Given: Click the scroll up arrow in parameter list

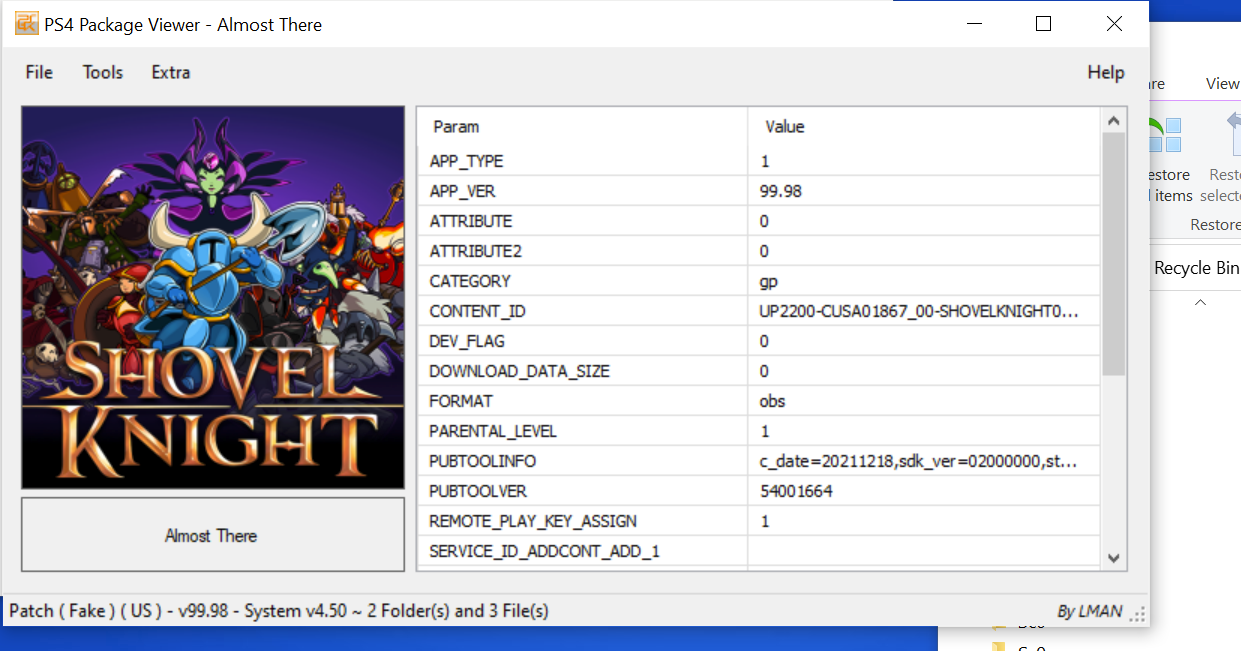Looking at the screenshot, I should (1113, 121).
